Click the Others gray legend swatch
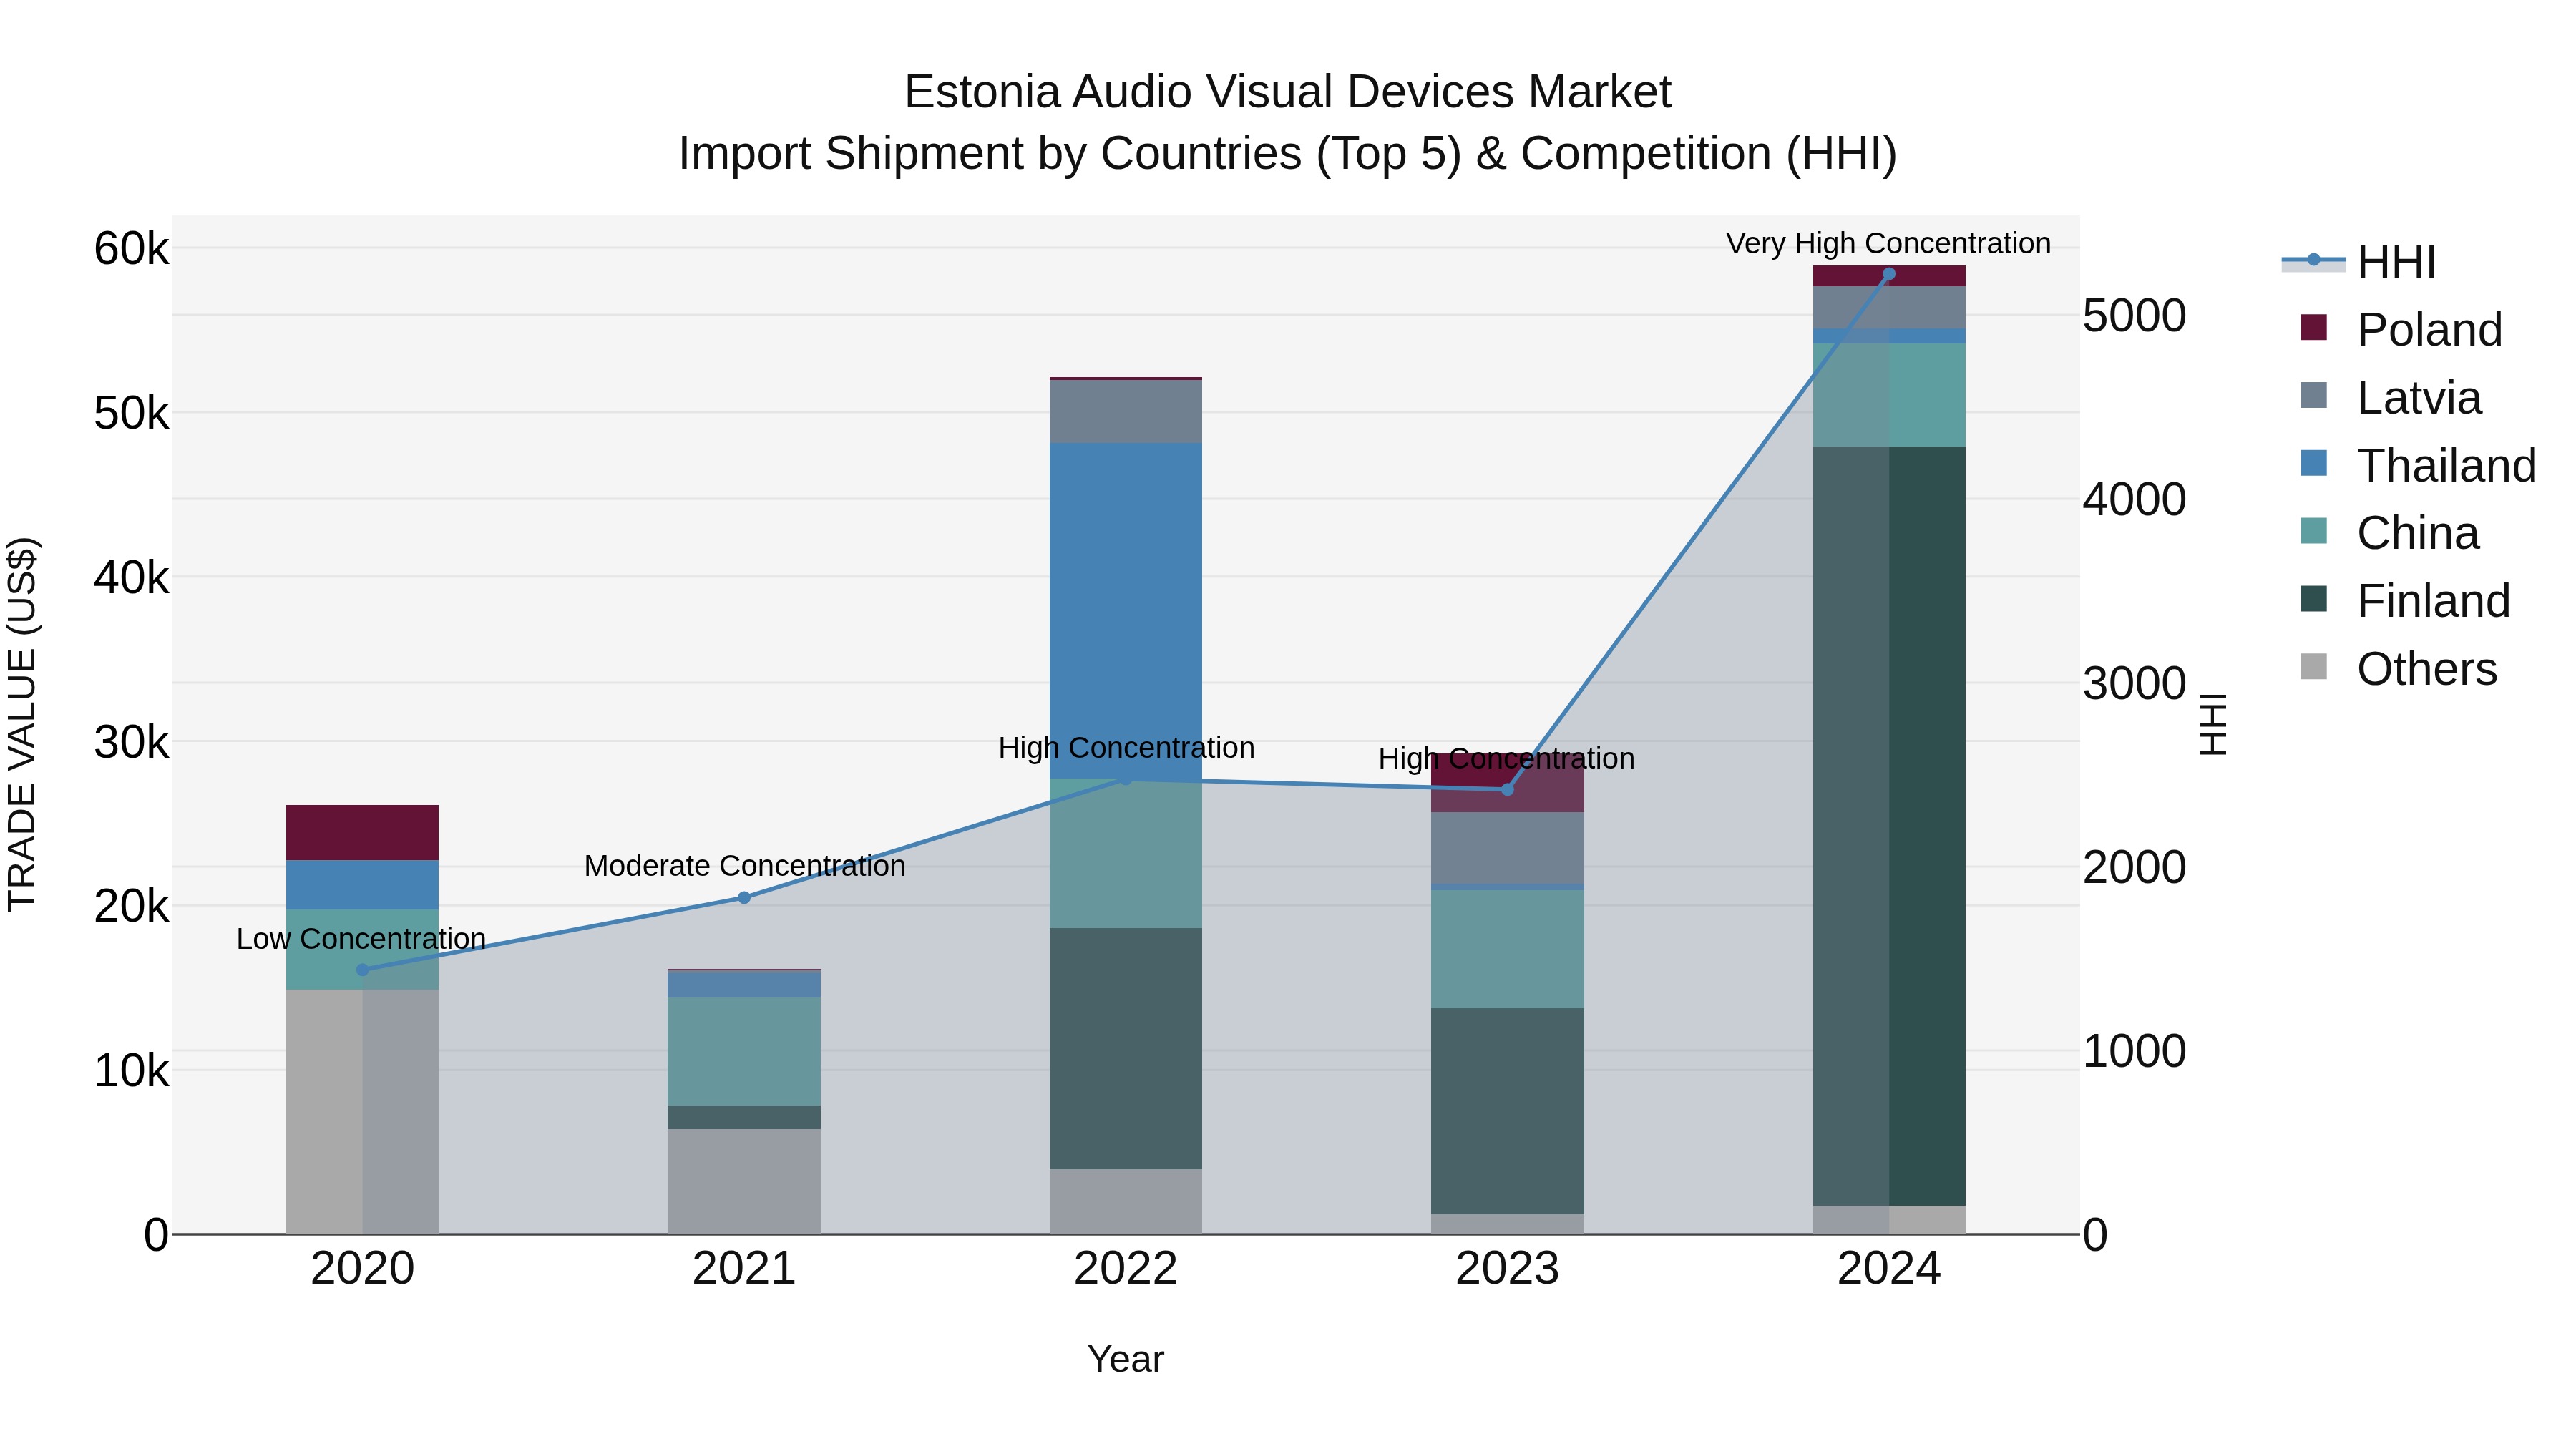Image resolution: width=2576 pixels, height=1449 pixels. pos(2313,666)
